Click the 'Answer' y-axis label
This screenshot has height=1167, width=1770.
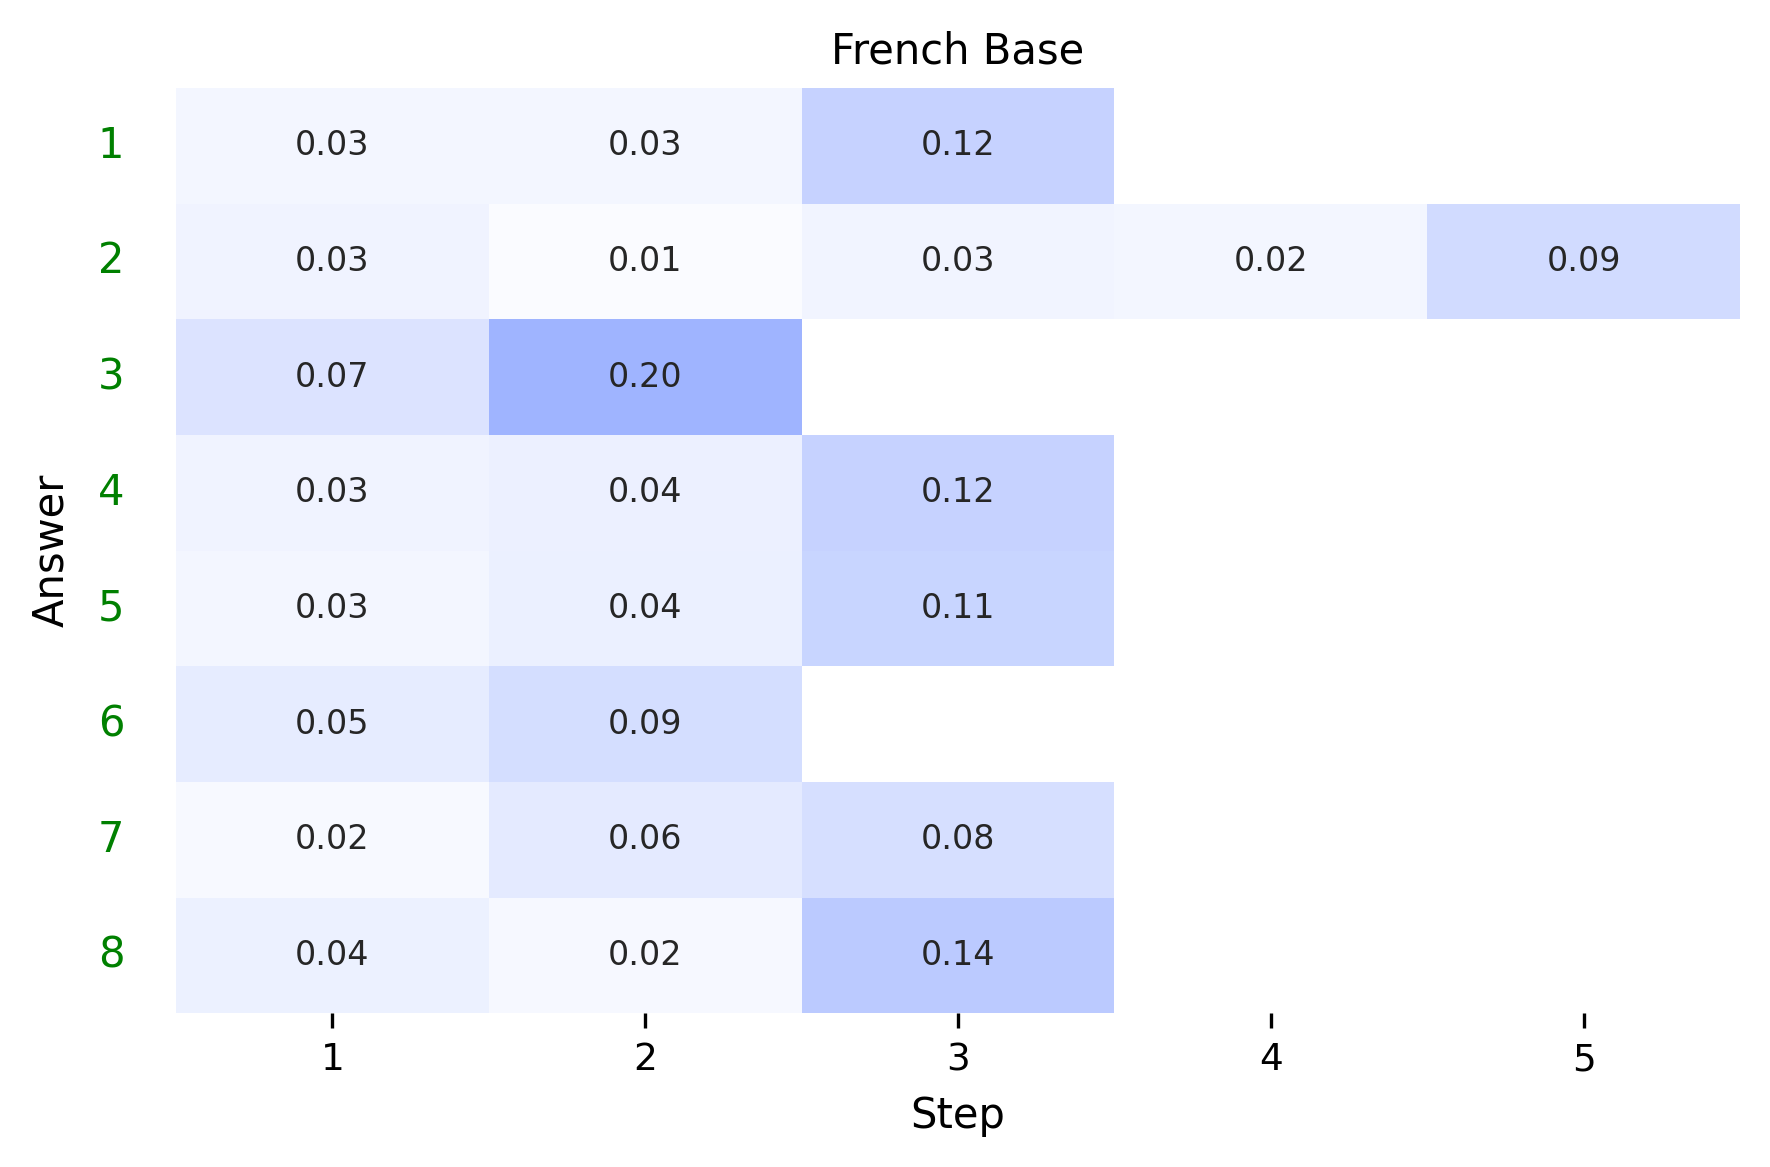49,551
